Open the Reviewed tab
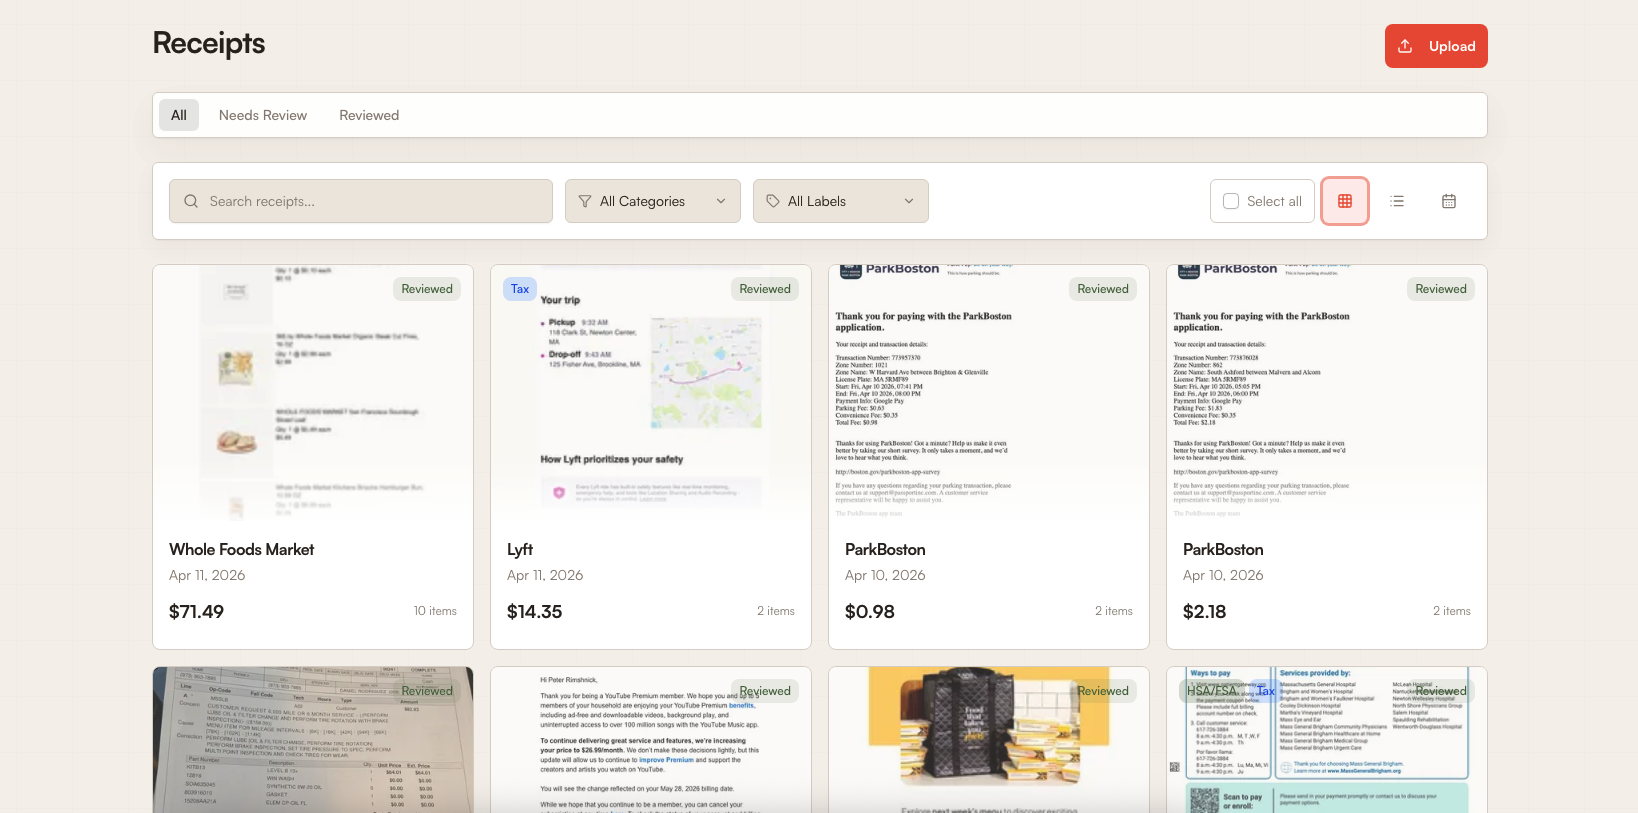This screenshot has height=813, width=1638. [369, 115]
